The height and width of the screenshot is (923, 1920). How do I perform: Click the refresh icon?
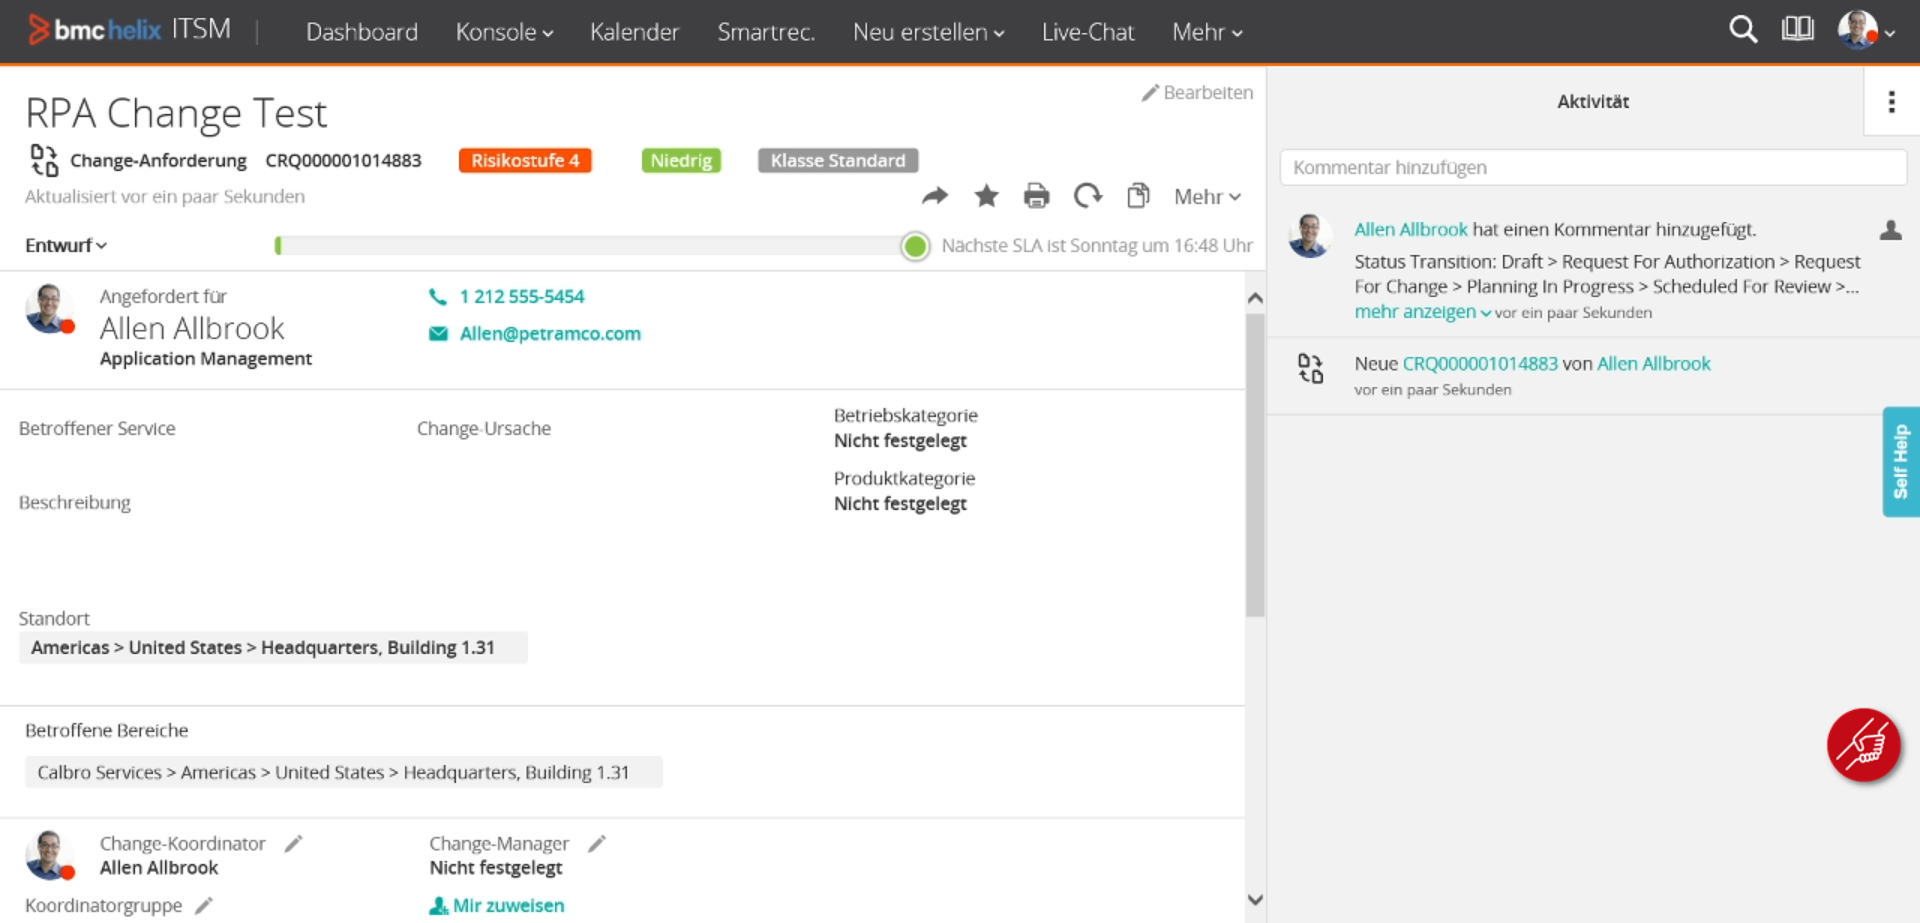(1088, 196)
